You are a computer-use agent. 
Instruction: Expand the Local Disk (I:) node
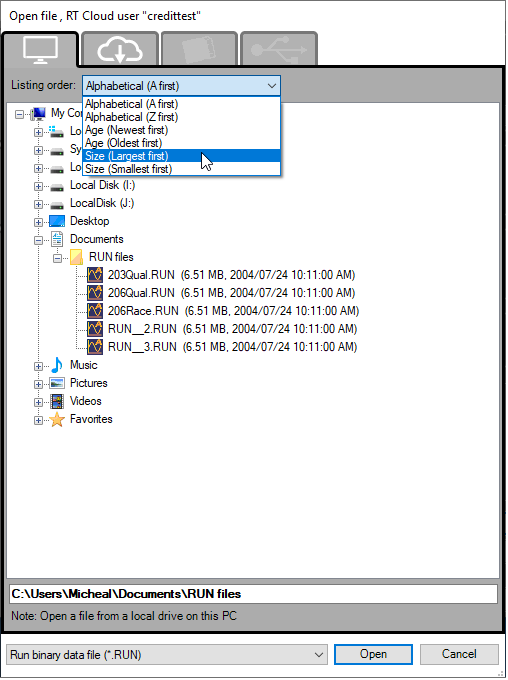pos(39,186)
